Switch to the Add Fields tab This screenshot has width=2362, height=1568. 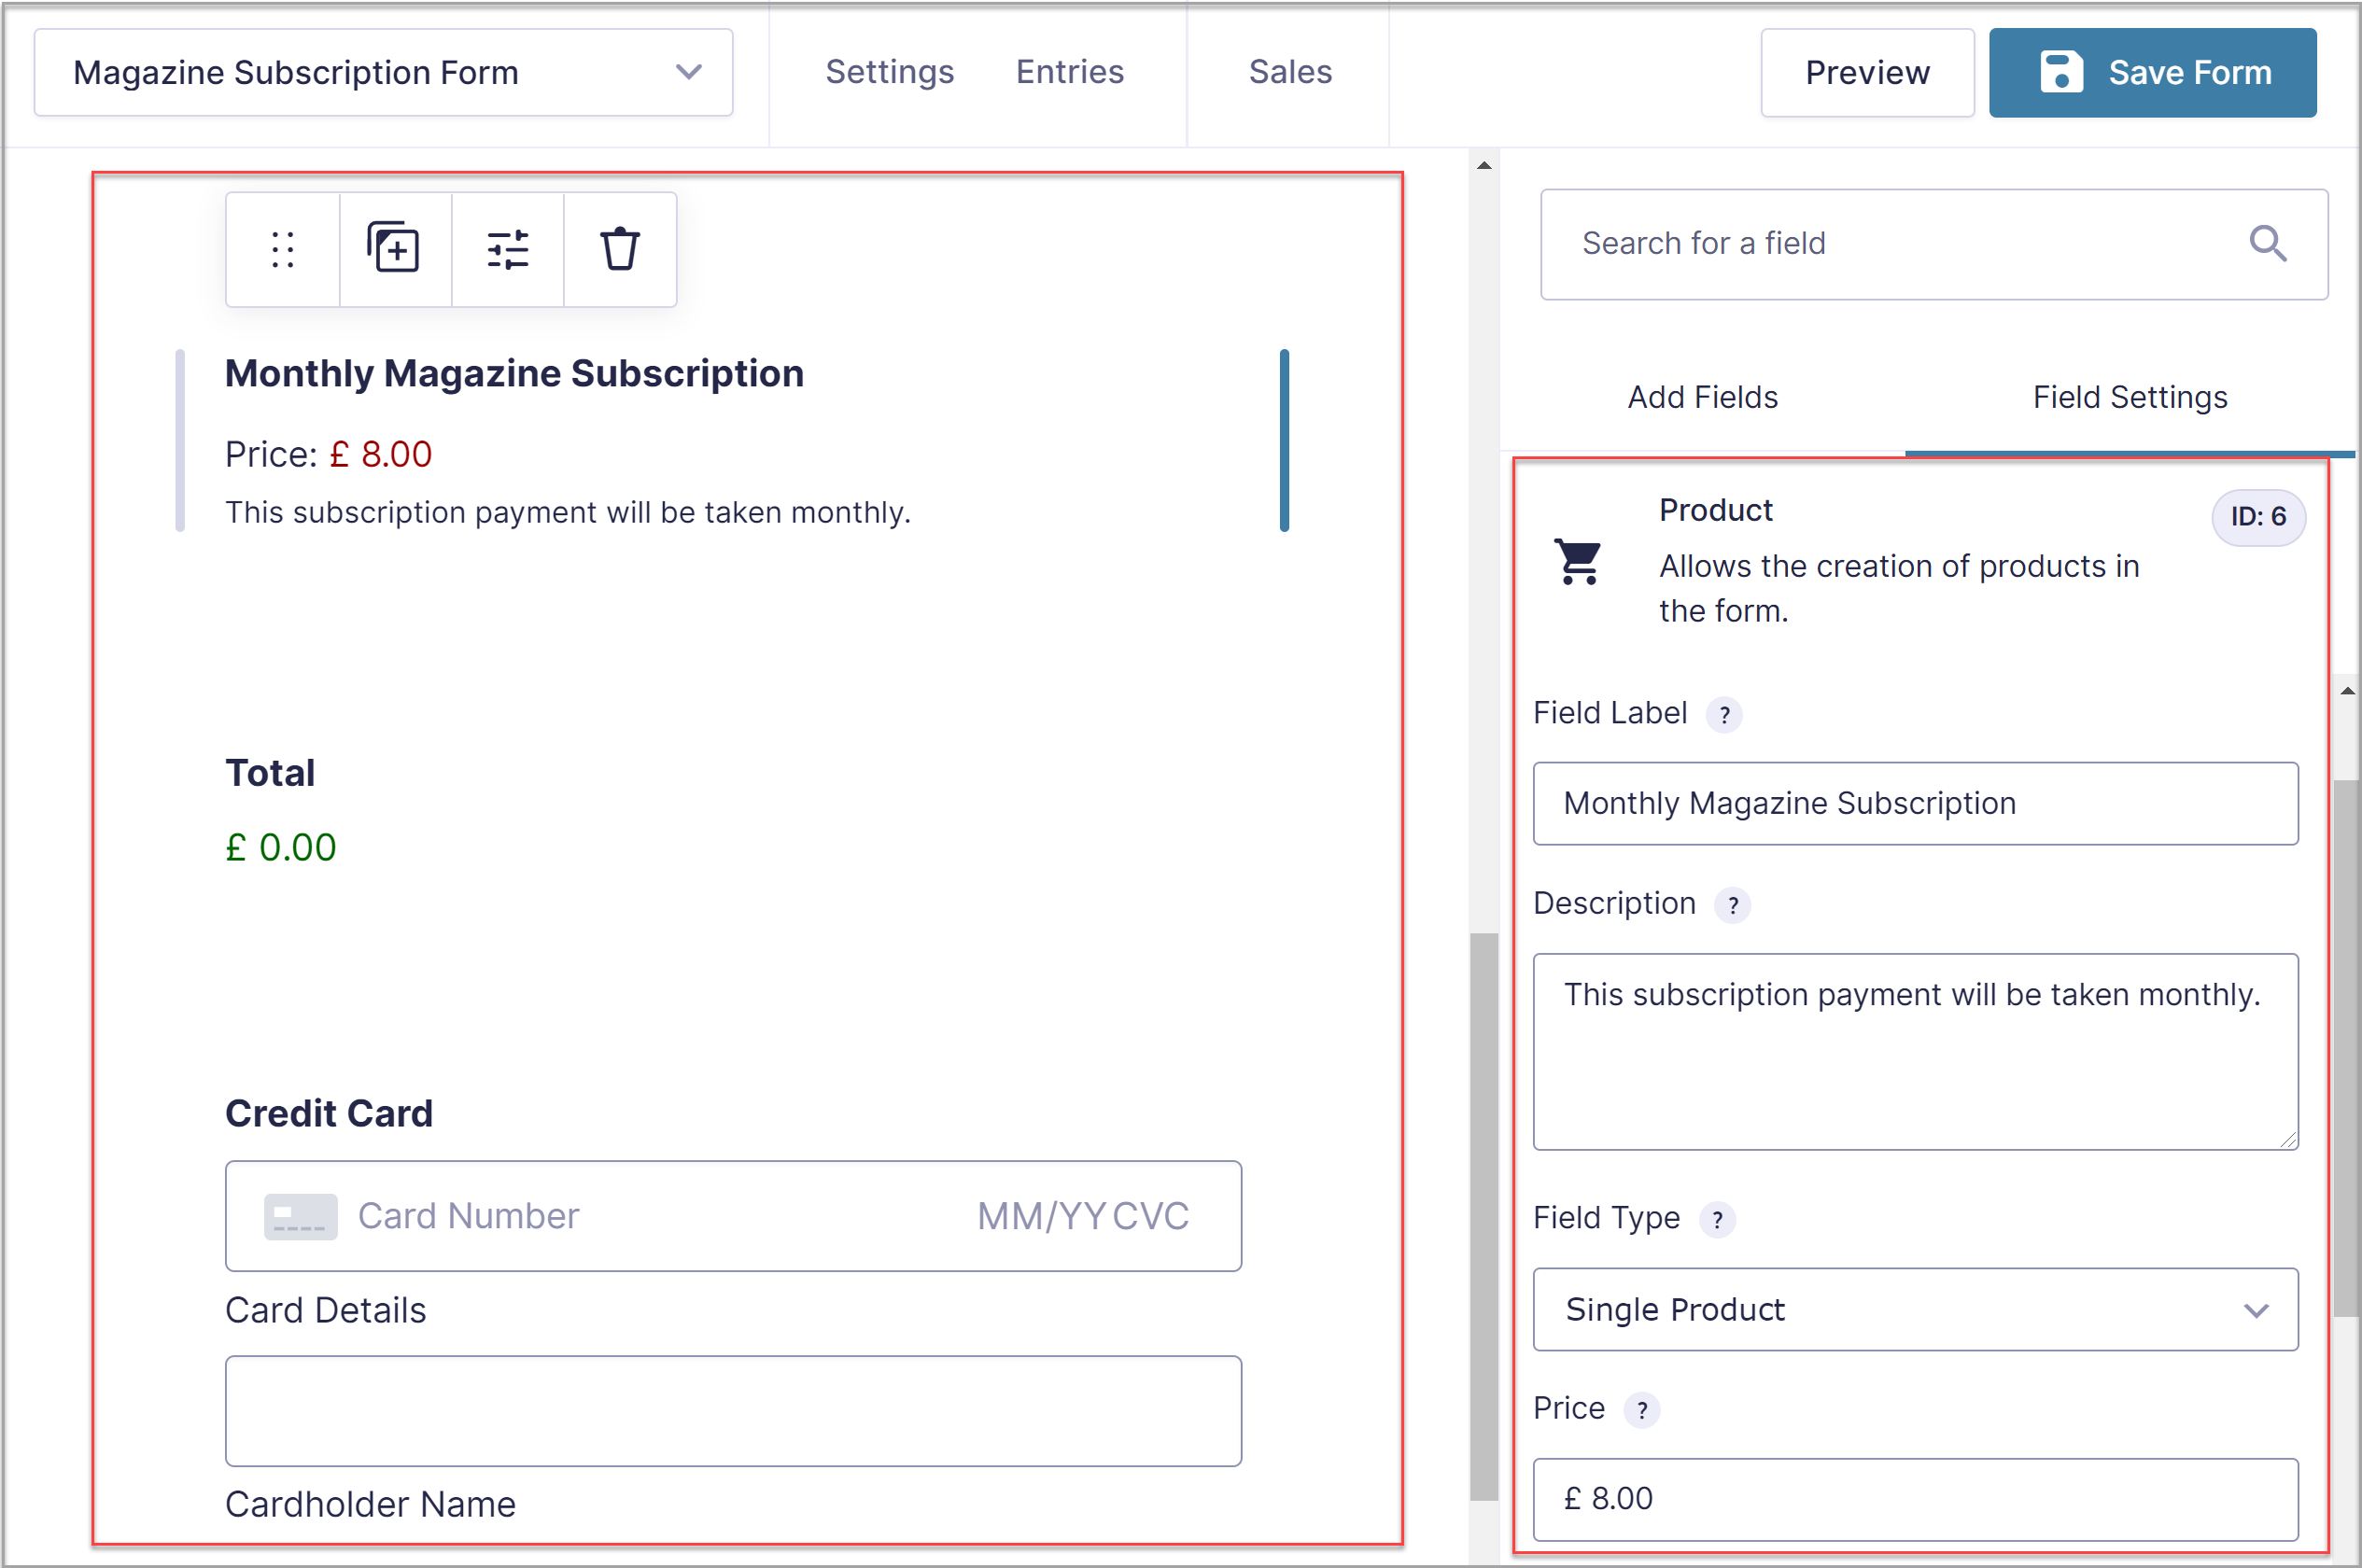(x=1701, y=396)
